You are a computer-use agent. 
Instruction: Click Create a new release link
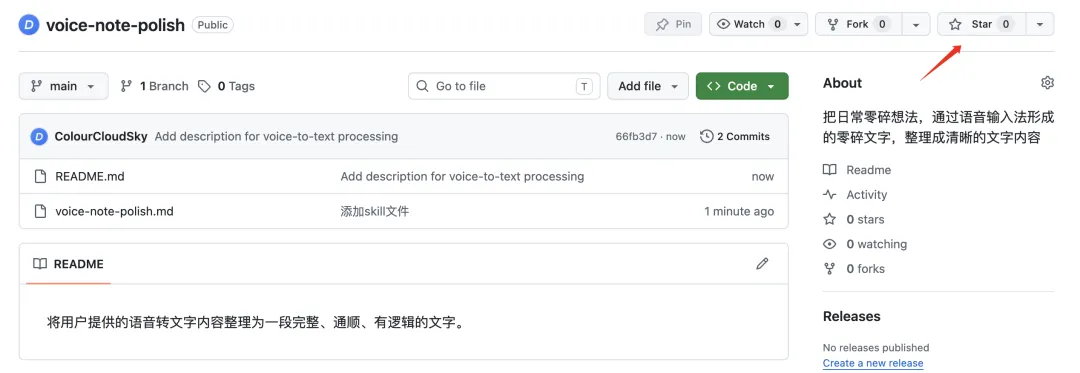click(x=873, y=363)
